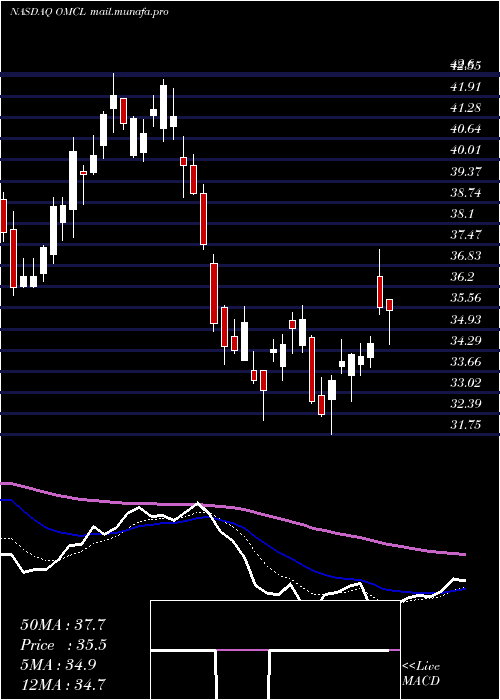Click the 41.28 price axis label
The image size is (500, 700).
[466, 108]
